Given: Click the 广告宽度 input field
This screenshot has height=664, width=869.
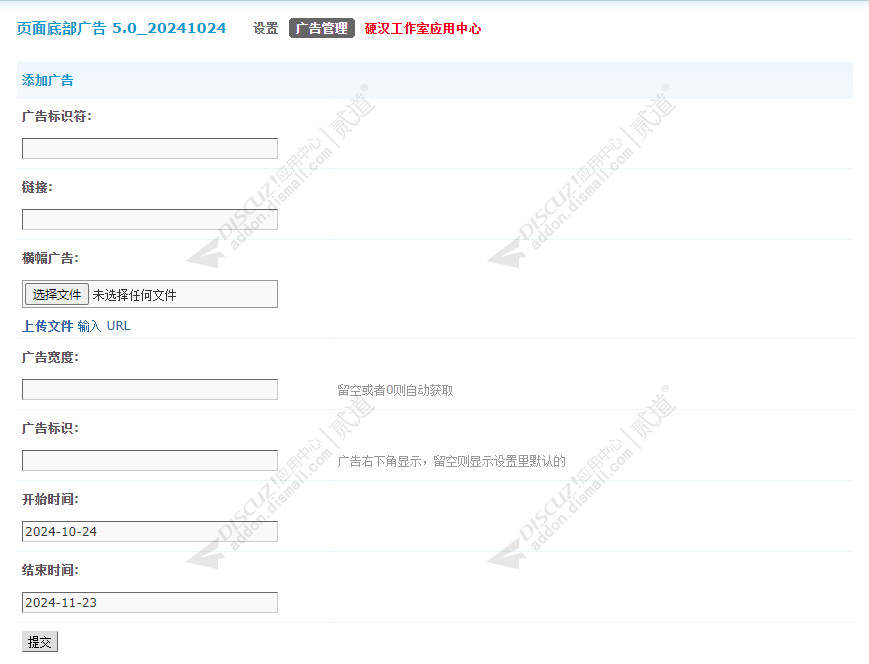Looking at the screenshot, I should 150,390.
